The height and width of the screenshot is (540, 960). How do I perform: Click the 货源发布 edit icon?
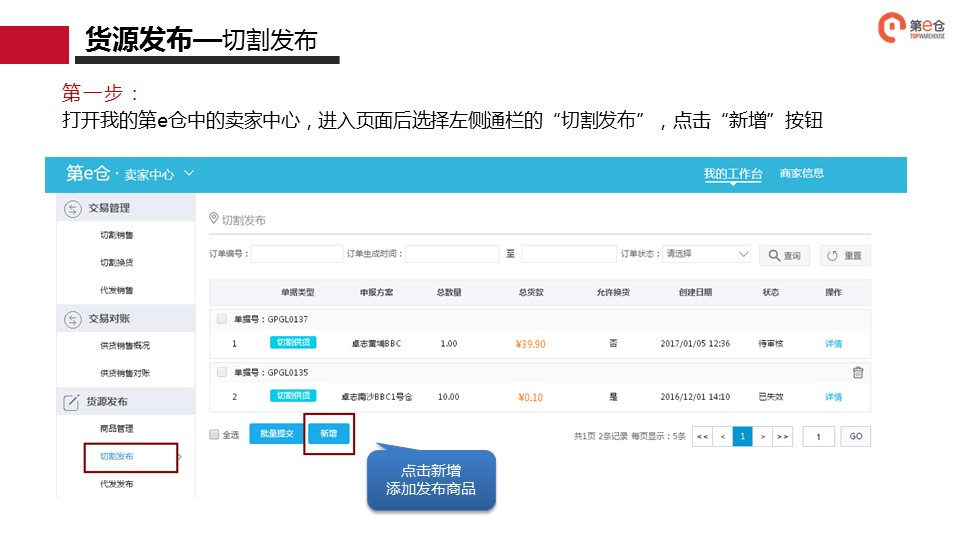[71, 402]
